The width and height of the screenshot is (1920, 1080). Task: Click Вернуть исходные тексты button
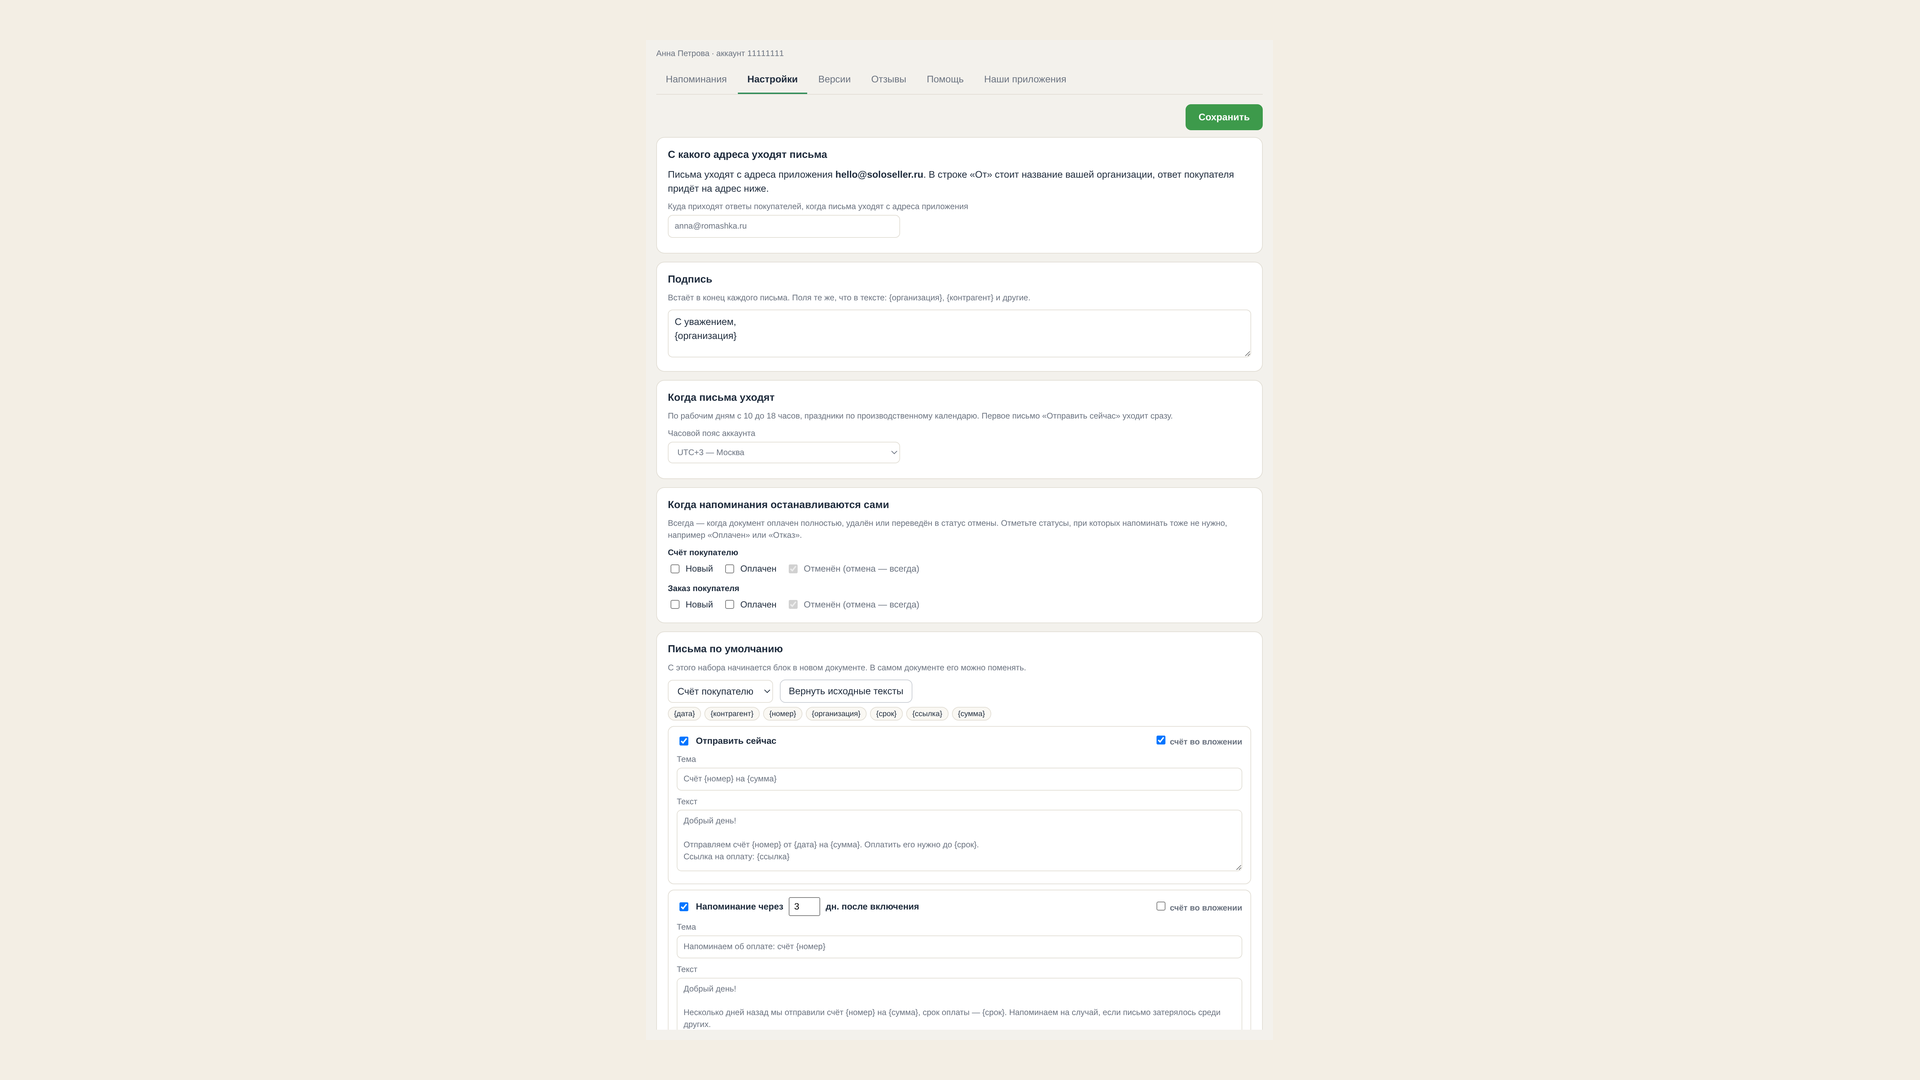(x=846, y=691)
